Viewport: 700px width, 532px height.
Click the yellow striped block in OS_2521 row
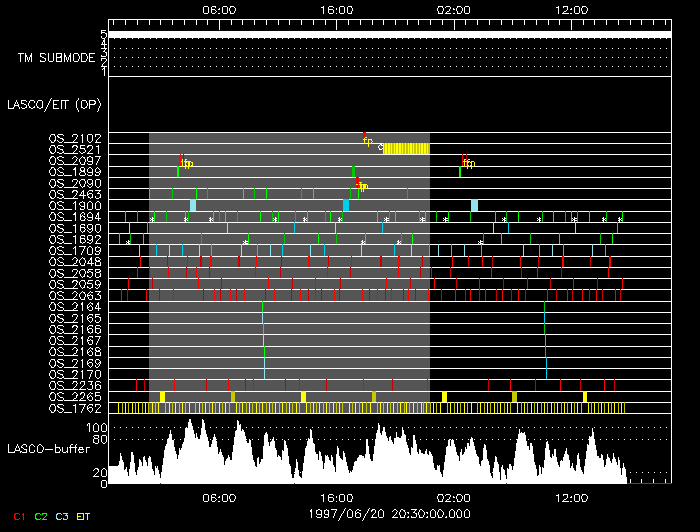tap(406, 149)
